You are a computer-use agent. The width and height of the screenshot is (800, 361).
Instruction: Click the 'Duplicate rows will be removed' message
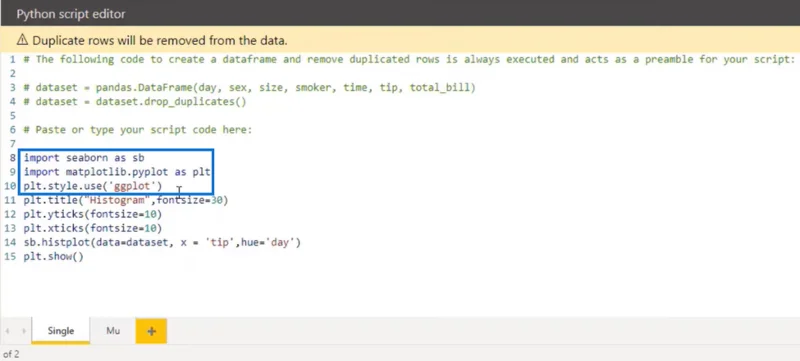[x=160, y=40]
